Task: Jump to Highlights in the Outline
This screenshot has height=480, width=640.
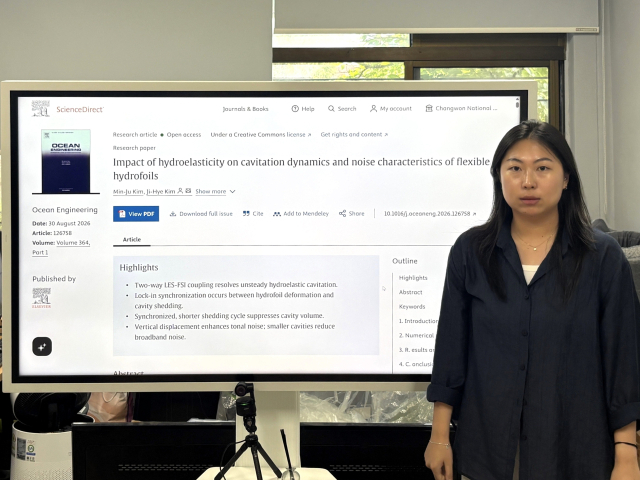Action: (413, 278)
